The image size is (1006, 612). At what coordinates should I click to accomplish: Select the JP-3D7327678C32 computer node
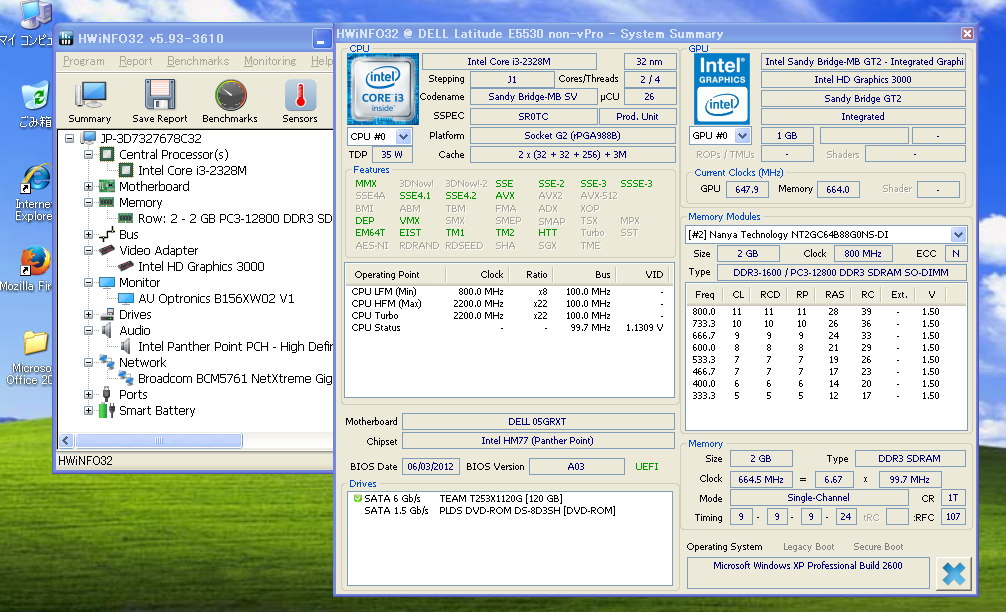[151, 139]
